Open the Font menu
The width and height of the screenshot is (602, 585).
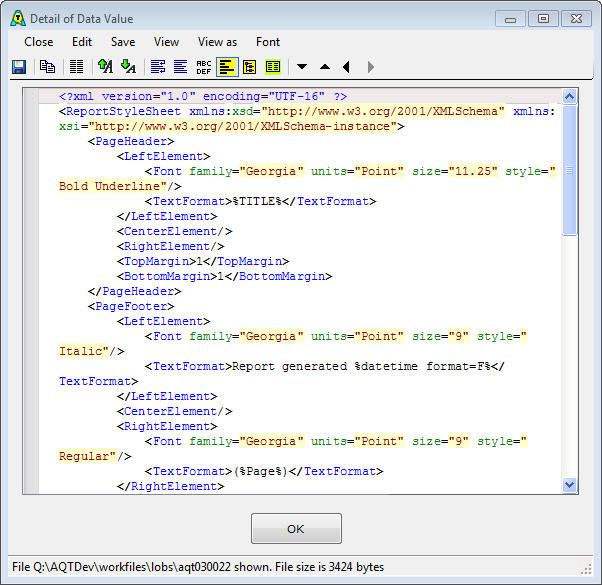[268, 42]
